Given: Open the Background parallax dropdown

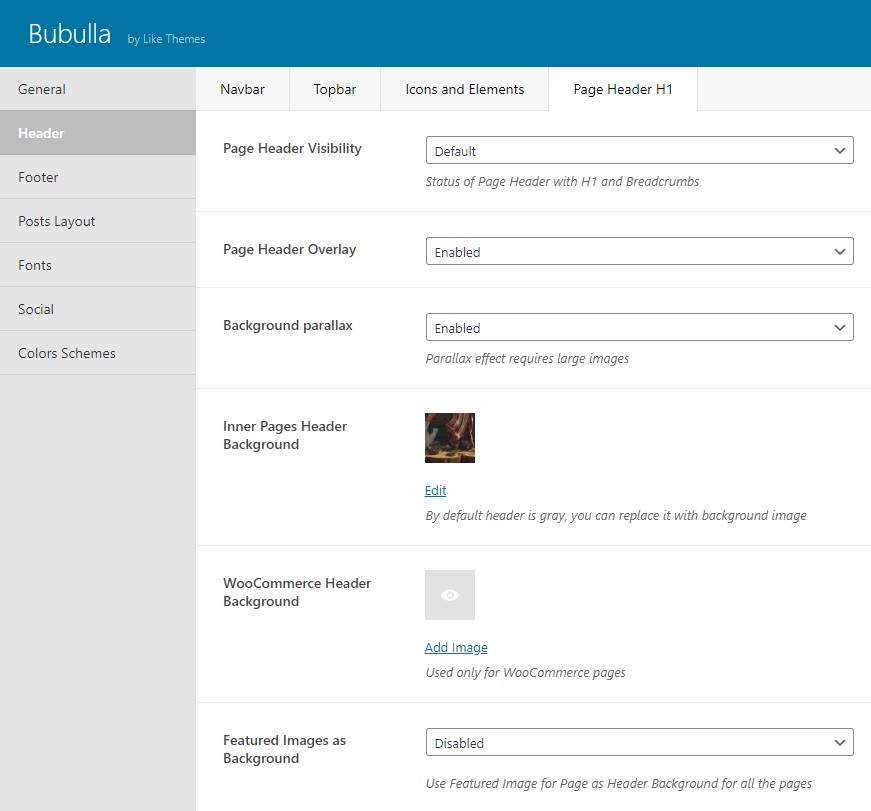Looking at the screenshot, I should pos(639,327).
